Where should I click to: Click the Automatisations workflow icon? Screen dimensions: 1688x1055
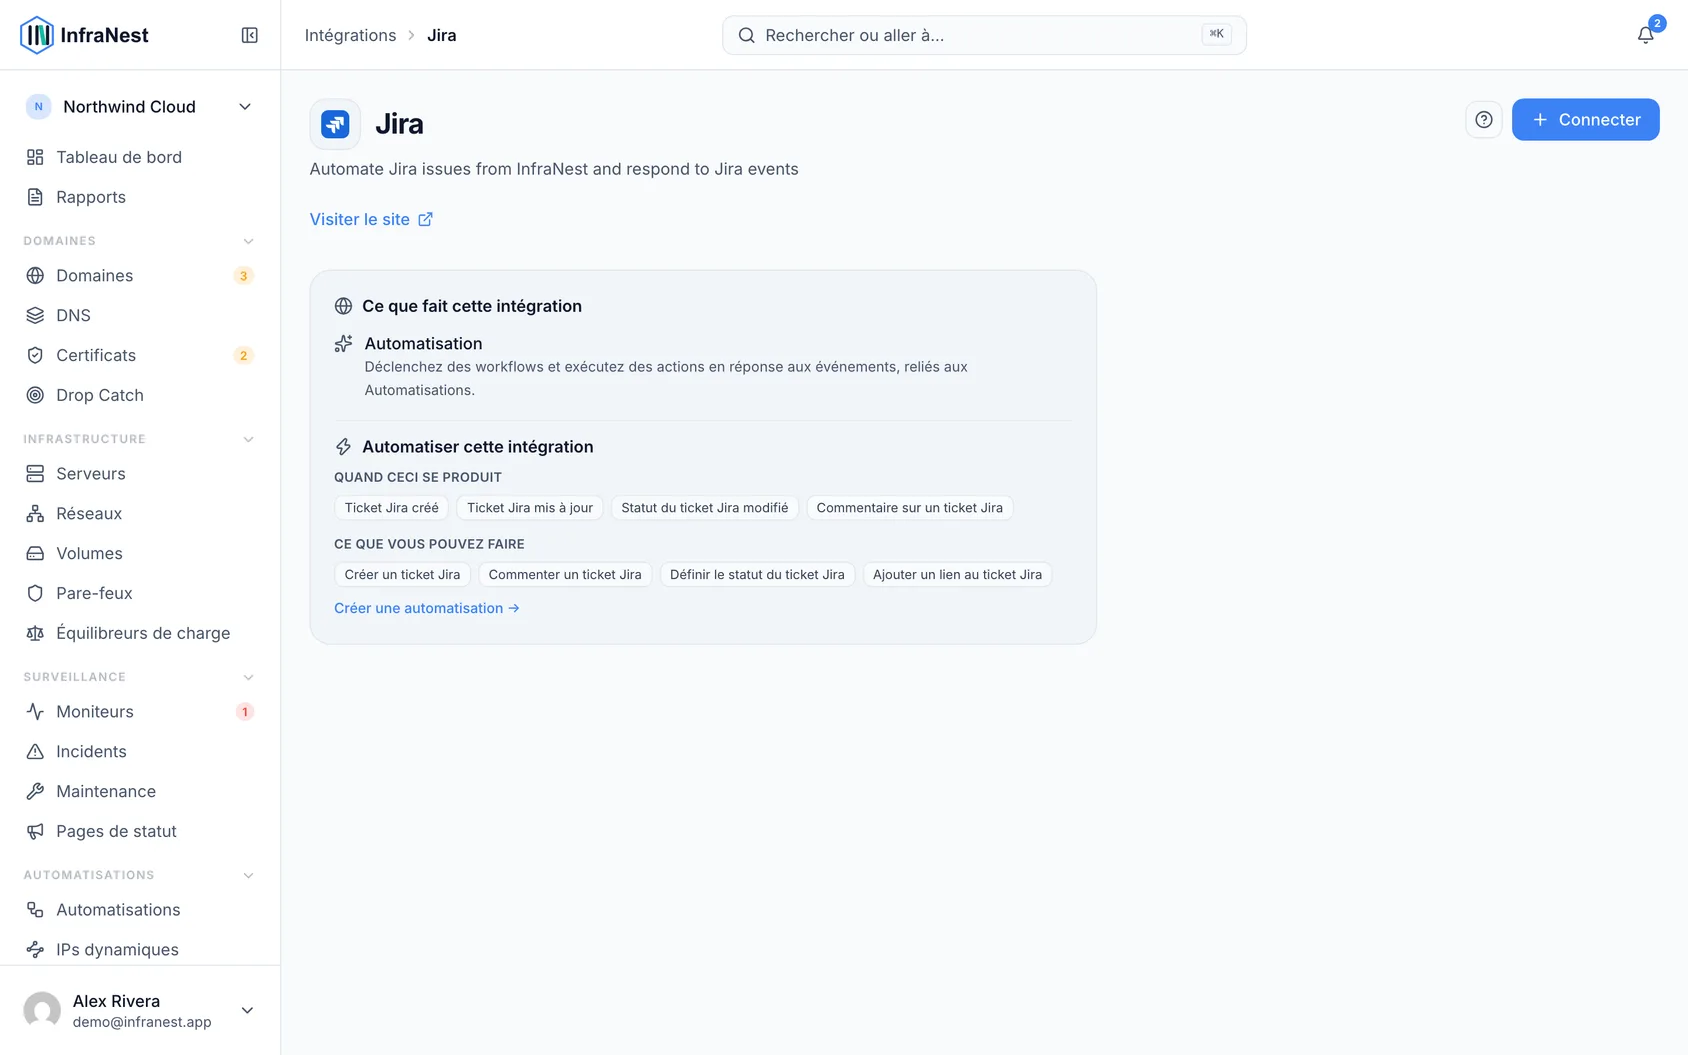35,909
